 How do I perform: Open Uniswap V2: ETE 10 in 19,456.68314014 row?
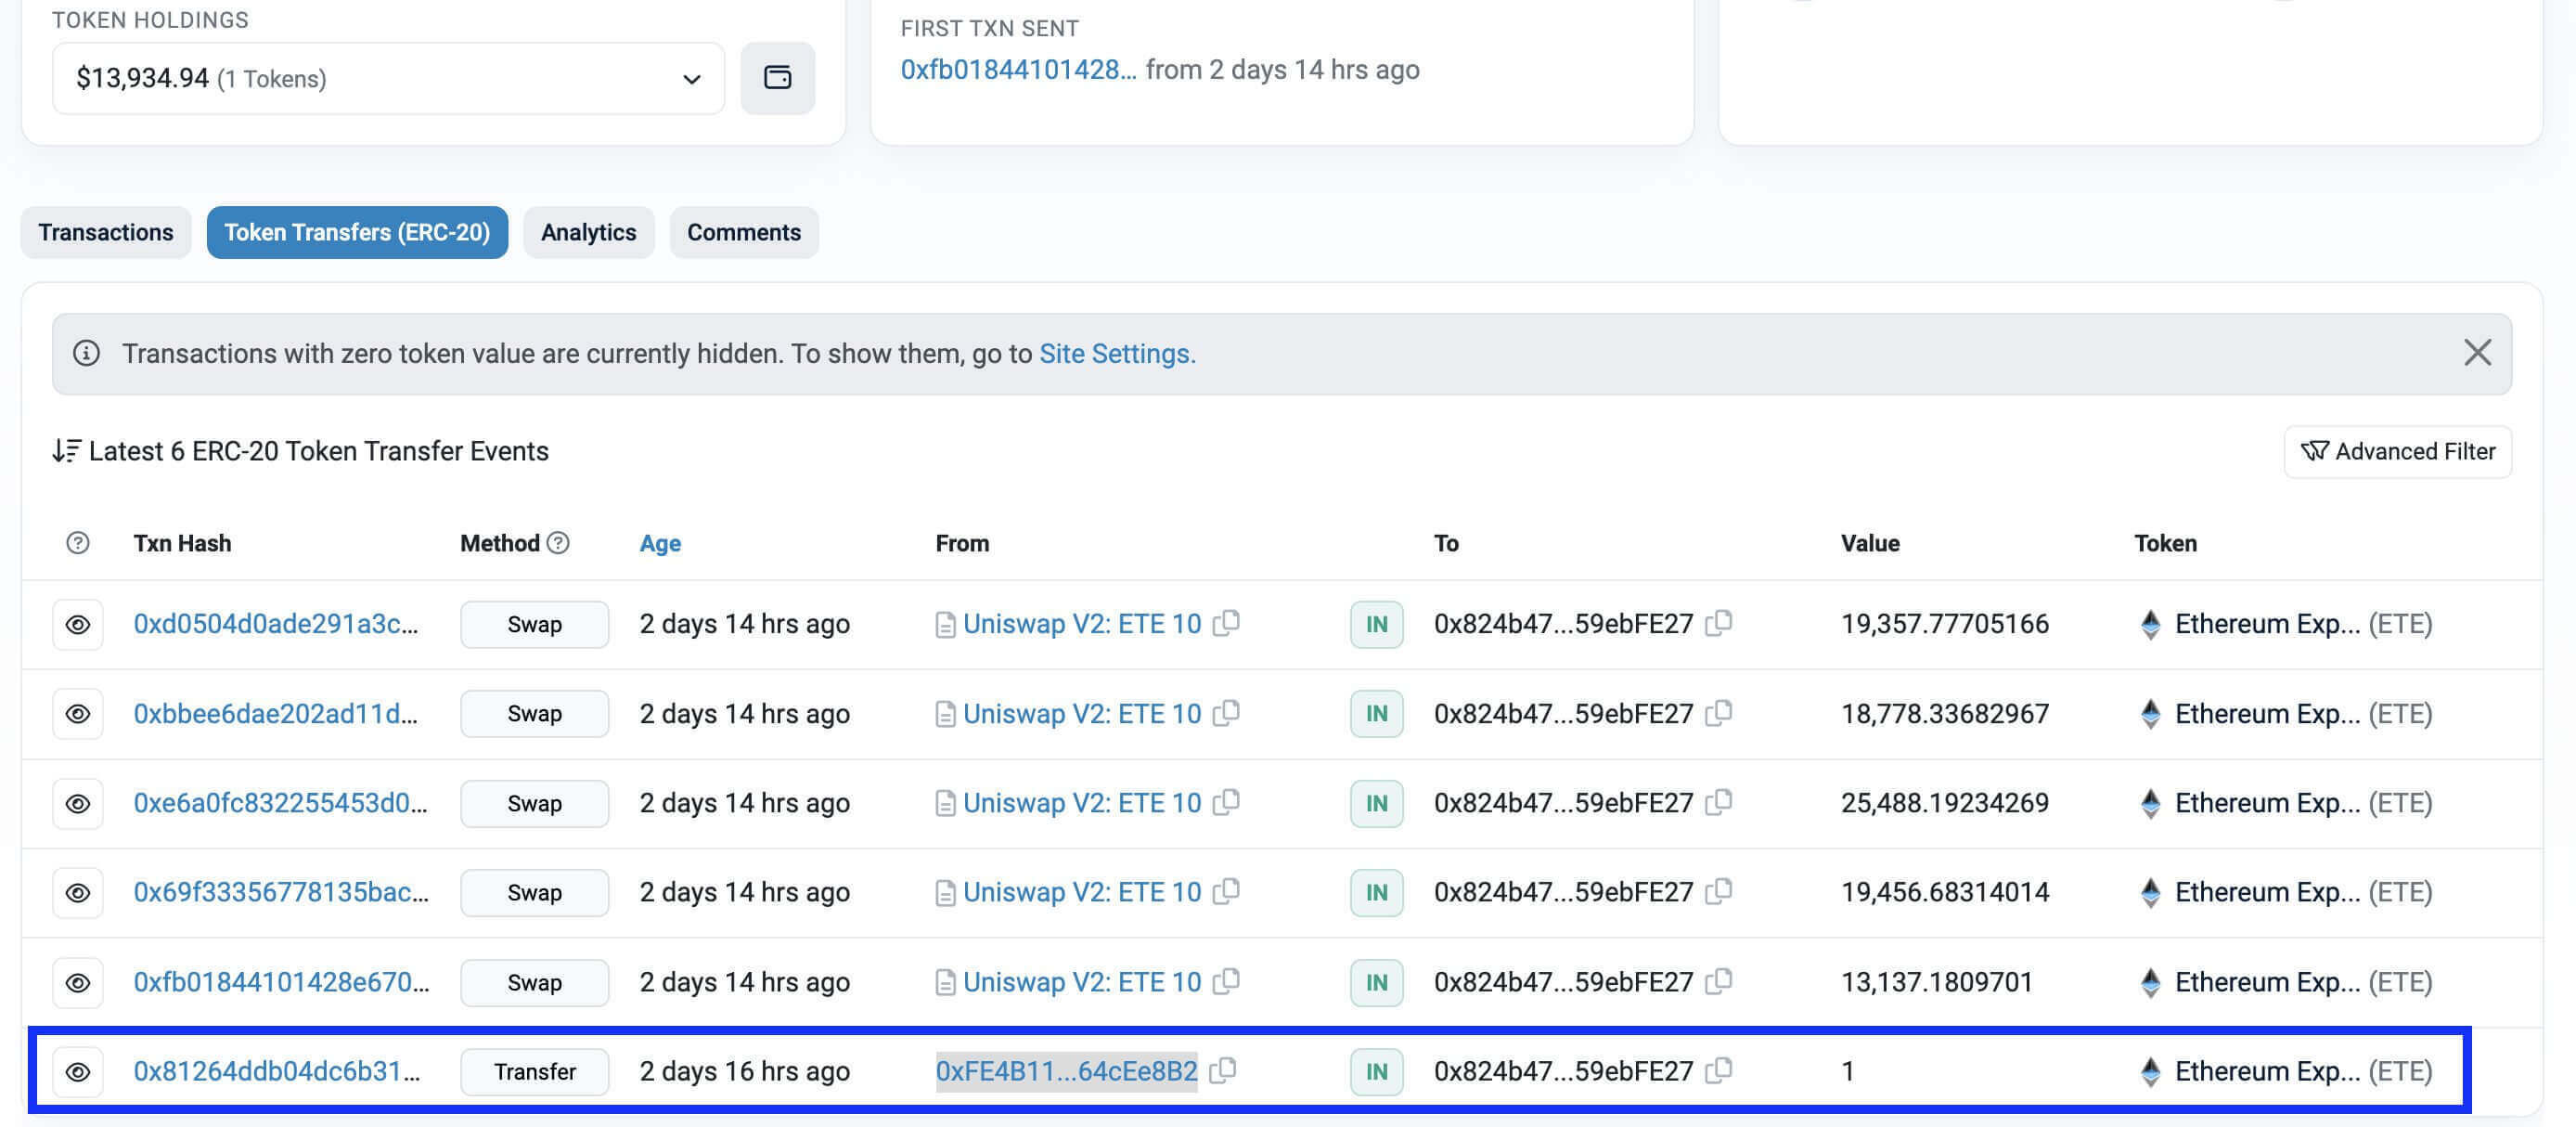pos(1082,892)
